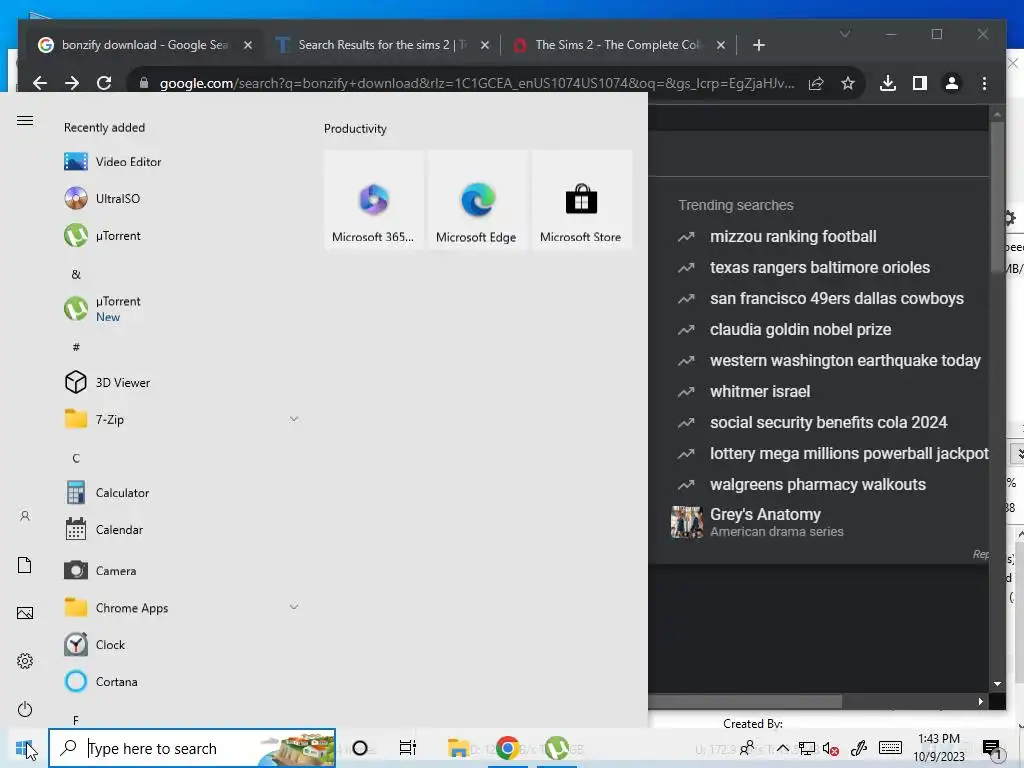
Task: Share this page from the address bar
Action: click(x=816, y=84)
